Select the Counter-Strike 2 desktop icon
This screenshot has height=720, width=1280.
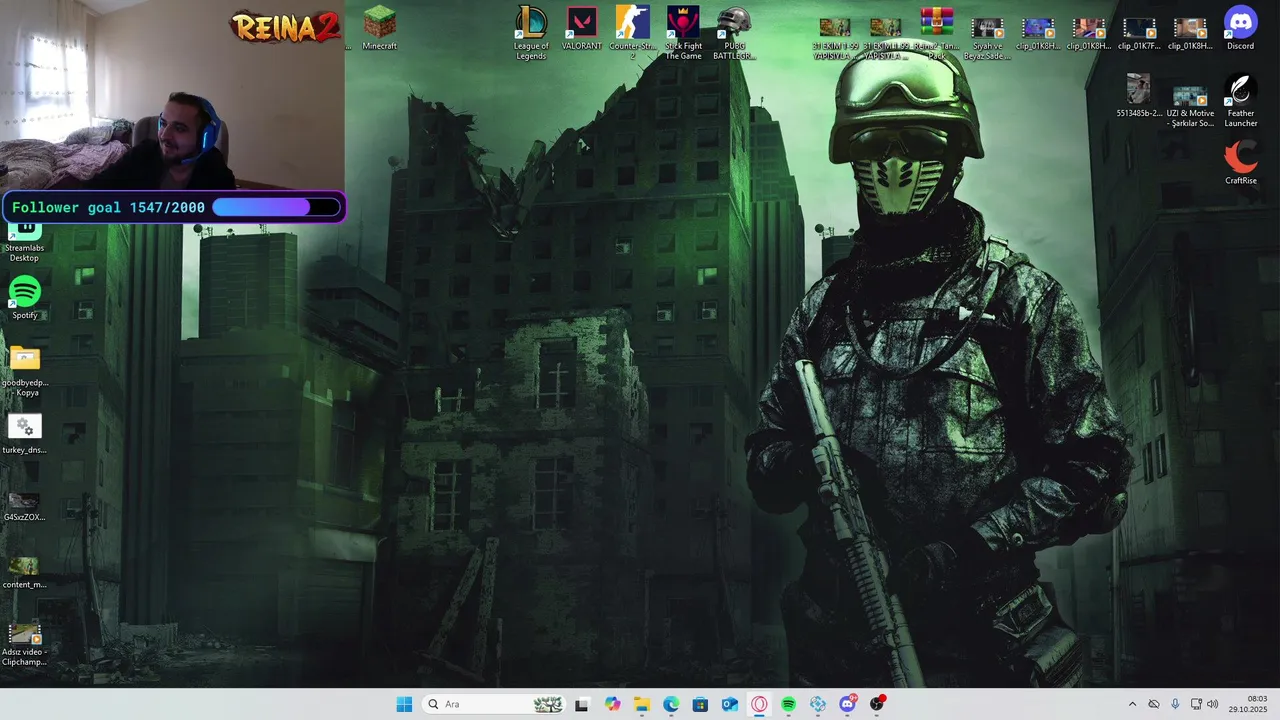click(x=632, y=33)
